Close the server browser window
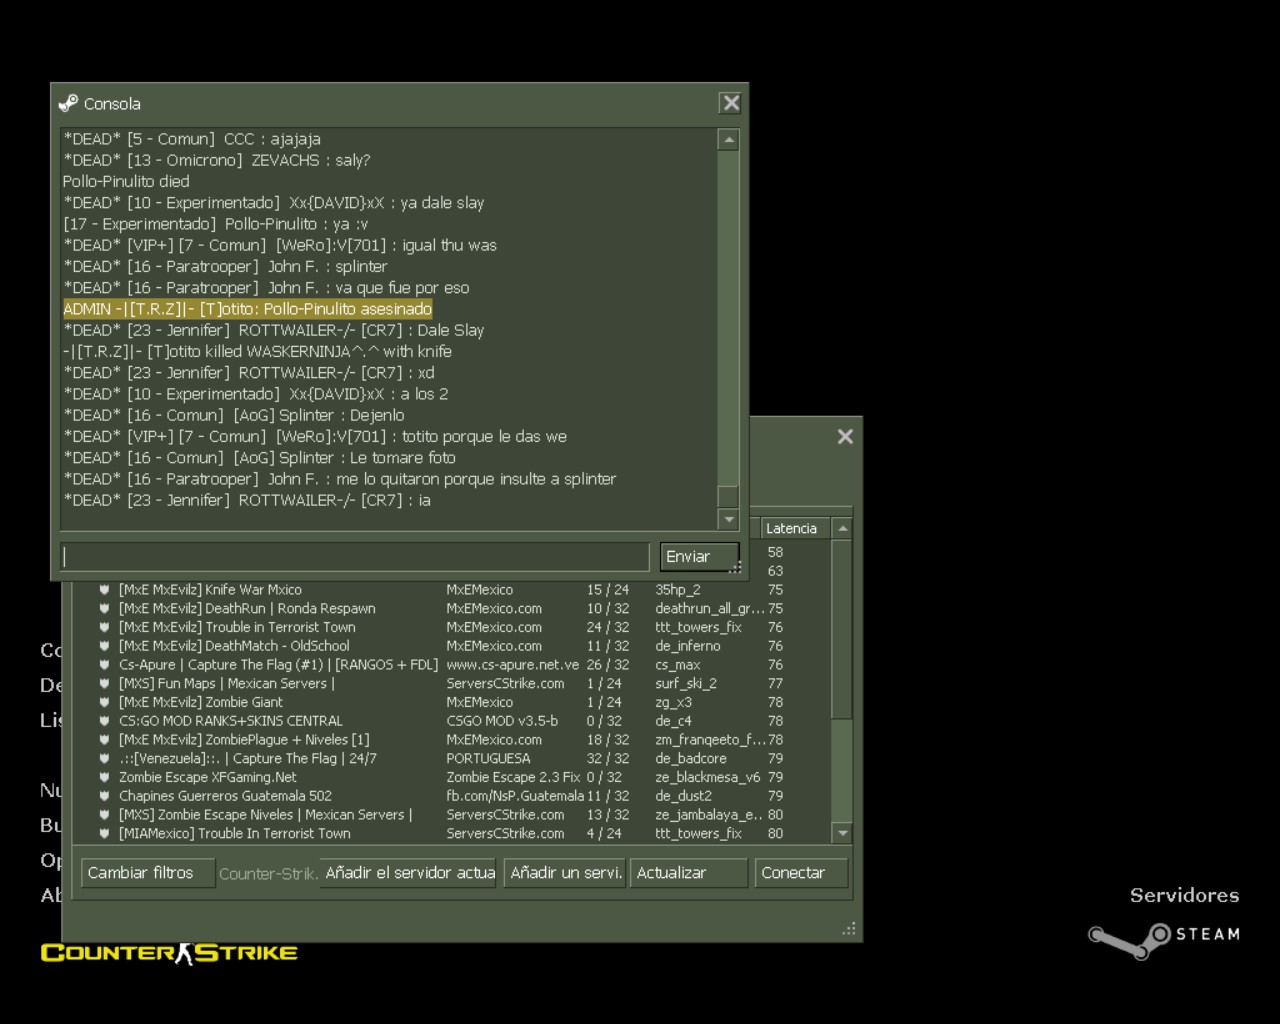Image resolution: width=1280 pixels, height=1024 pixels. pos(845,436)
